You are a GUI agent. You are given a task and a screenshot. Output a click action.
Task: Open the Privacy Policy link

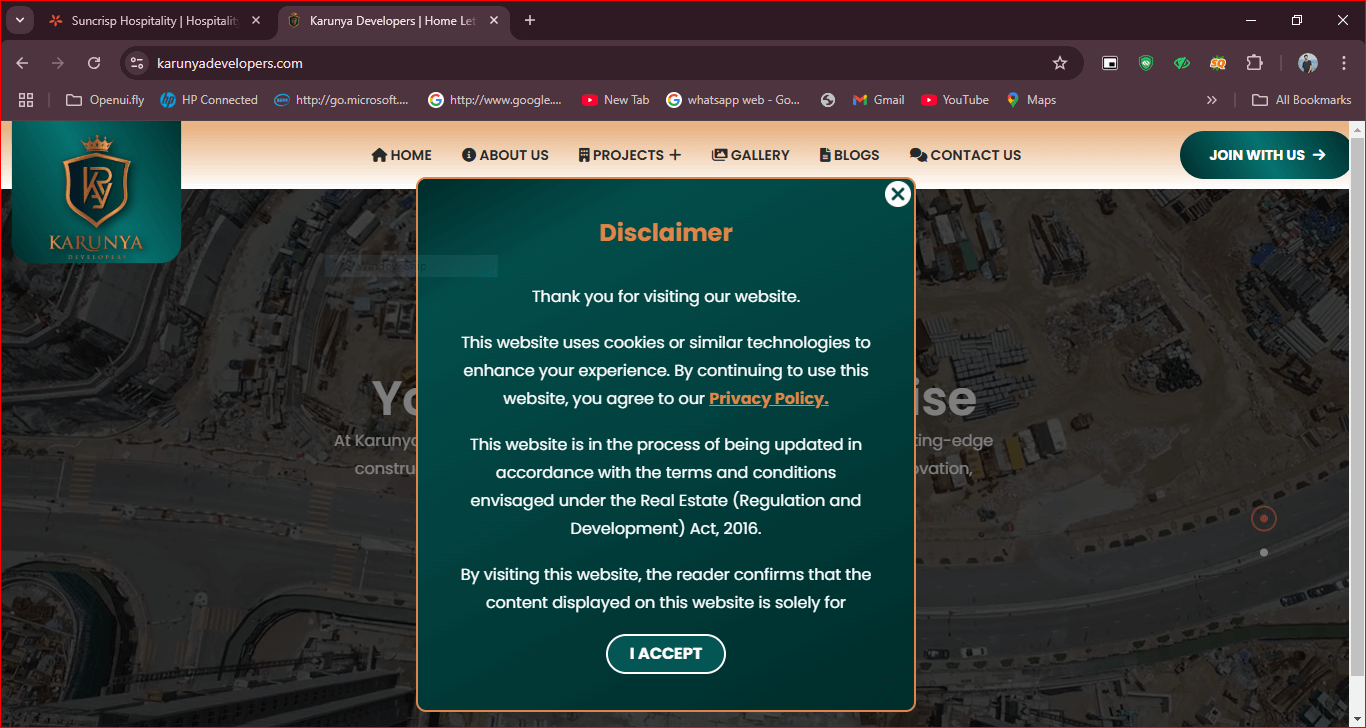[x=768, y=399]
